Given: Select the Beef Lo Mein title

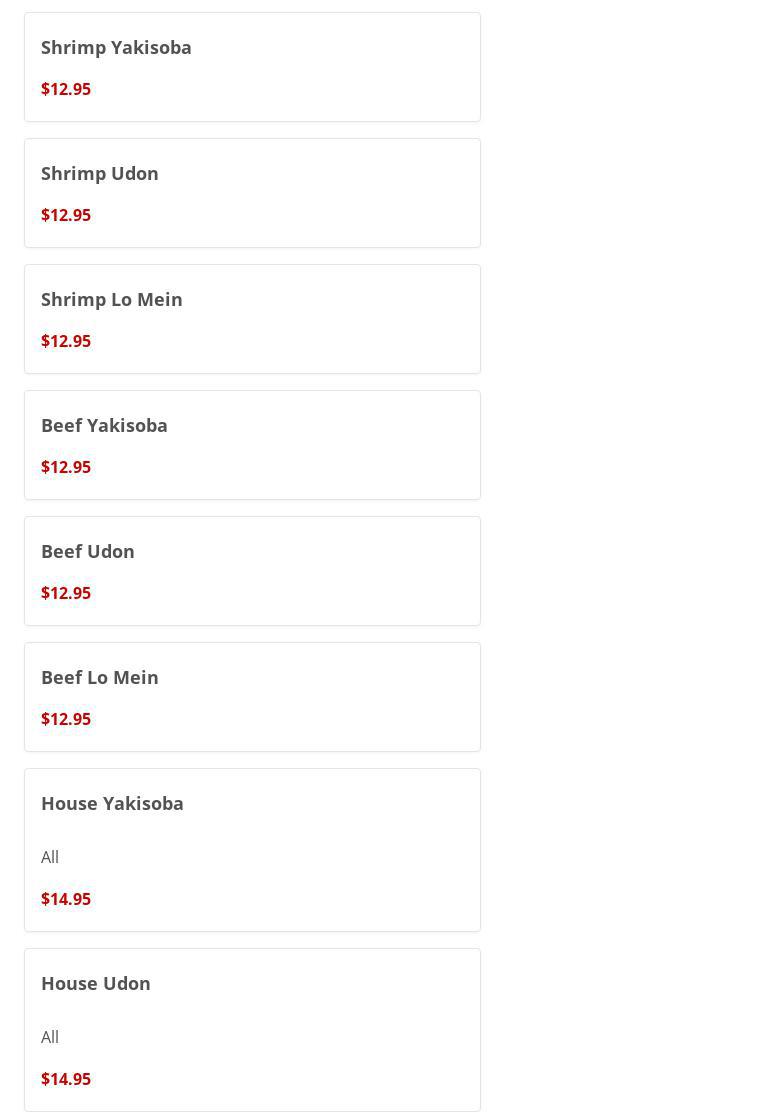Looking at the screenshot, I should (100, 677).
